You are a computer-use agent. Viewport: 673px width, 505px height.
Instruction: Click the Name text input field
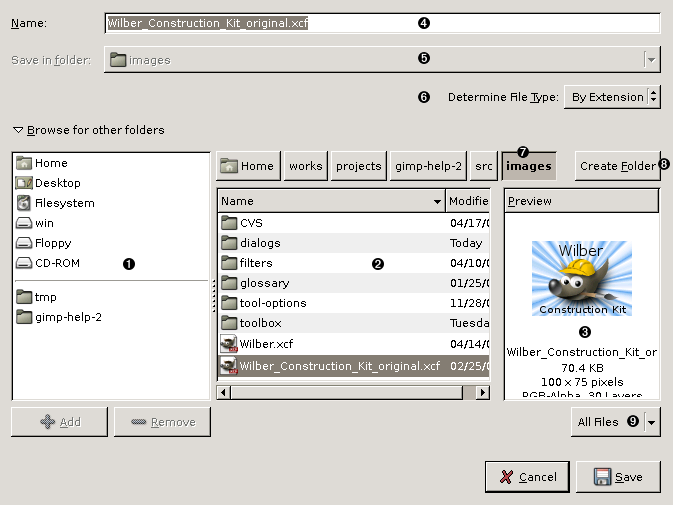[x=382, y=22]
